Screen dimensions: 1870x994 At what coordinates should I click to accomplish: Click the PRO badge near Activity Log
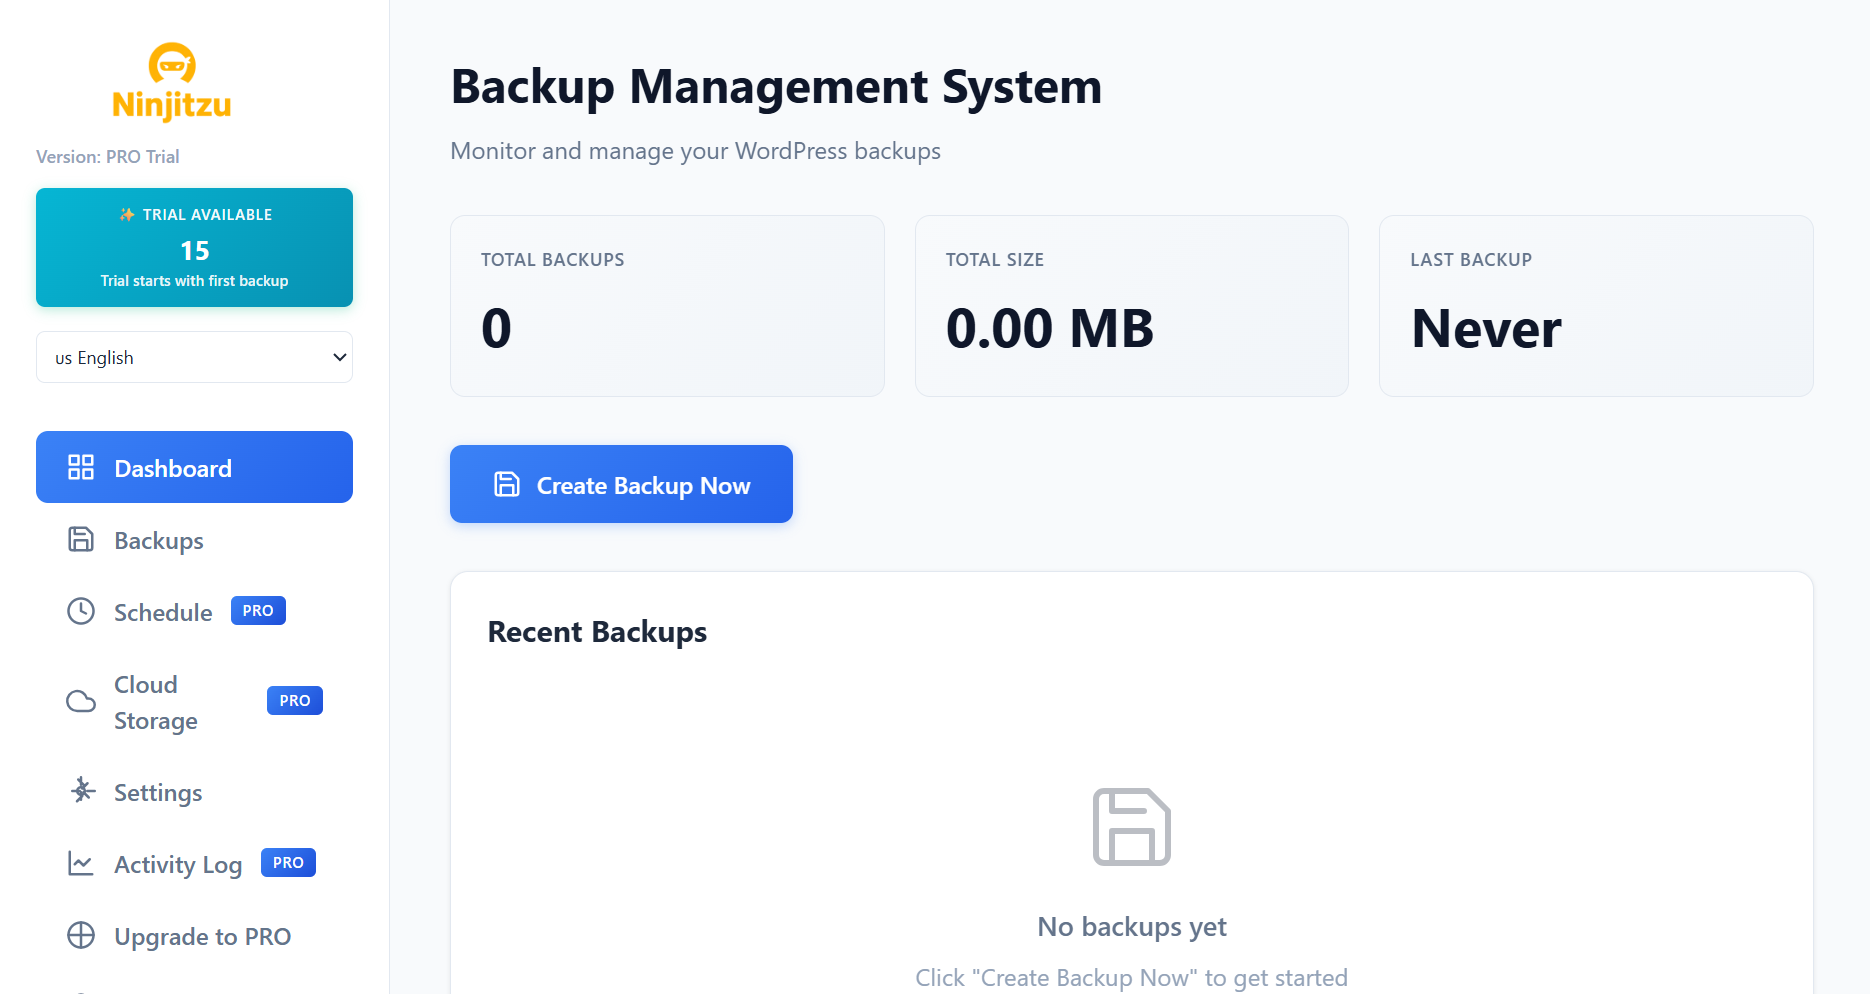288,862
